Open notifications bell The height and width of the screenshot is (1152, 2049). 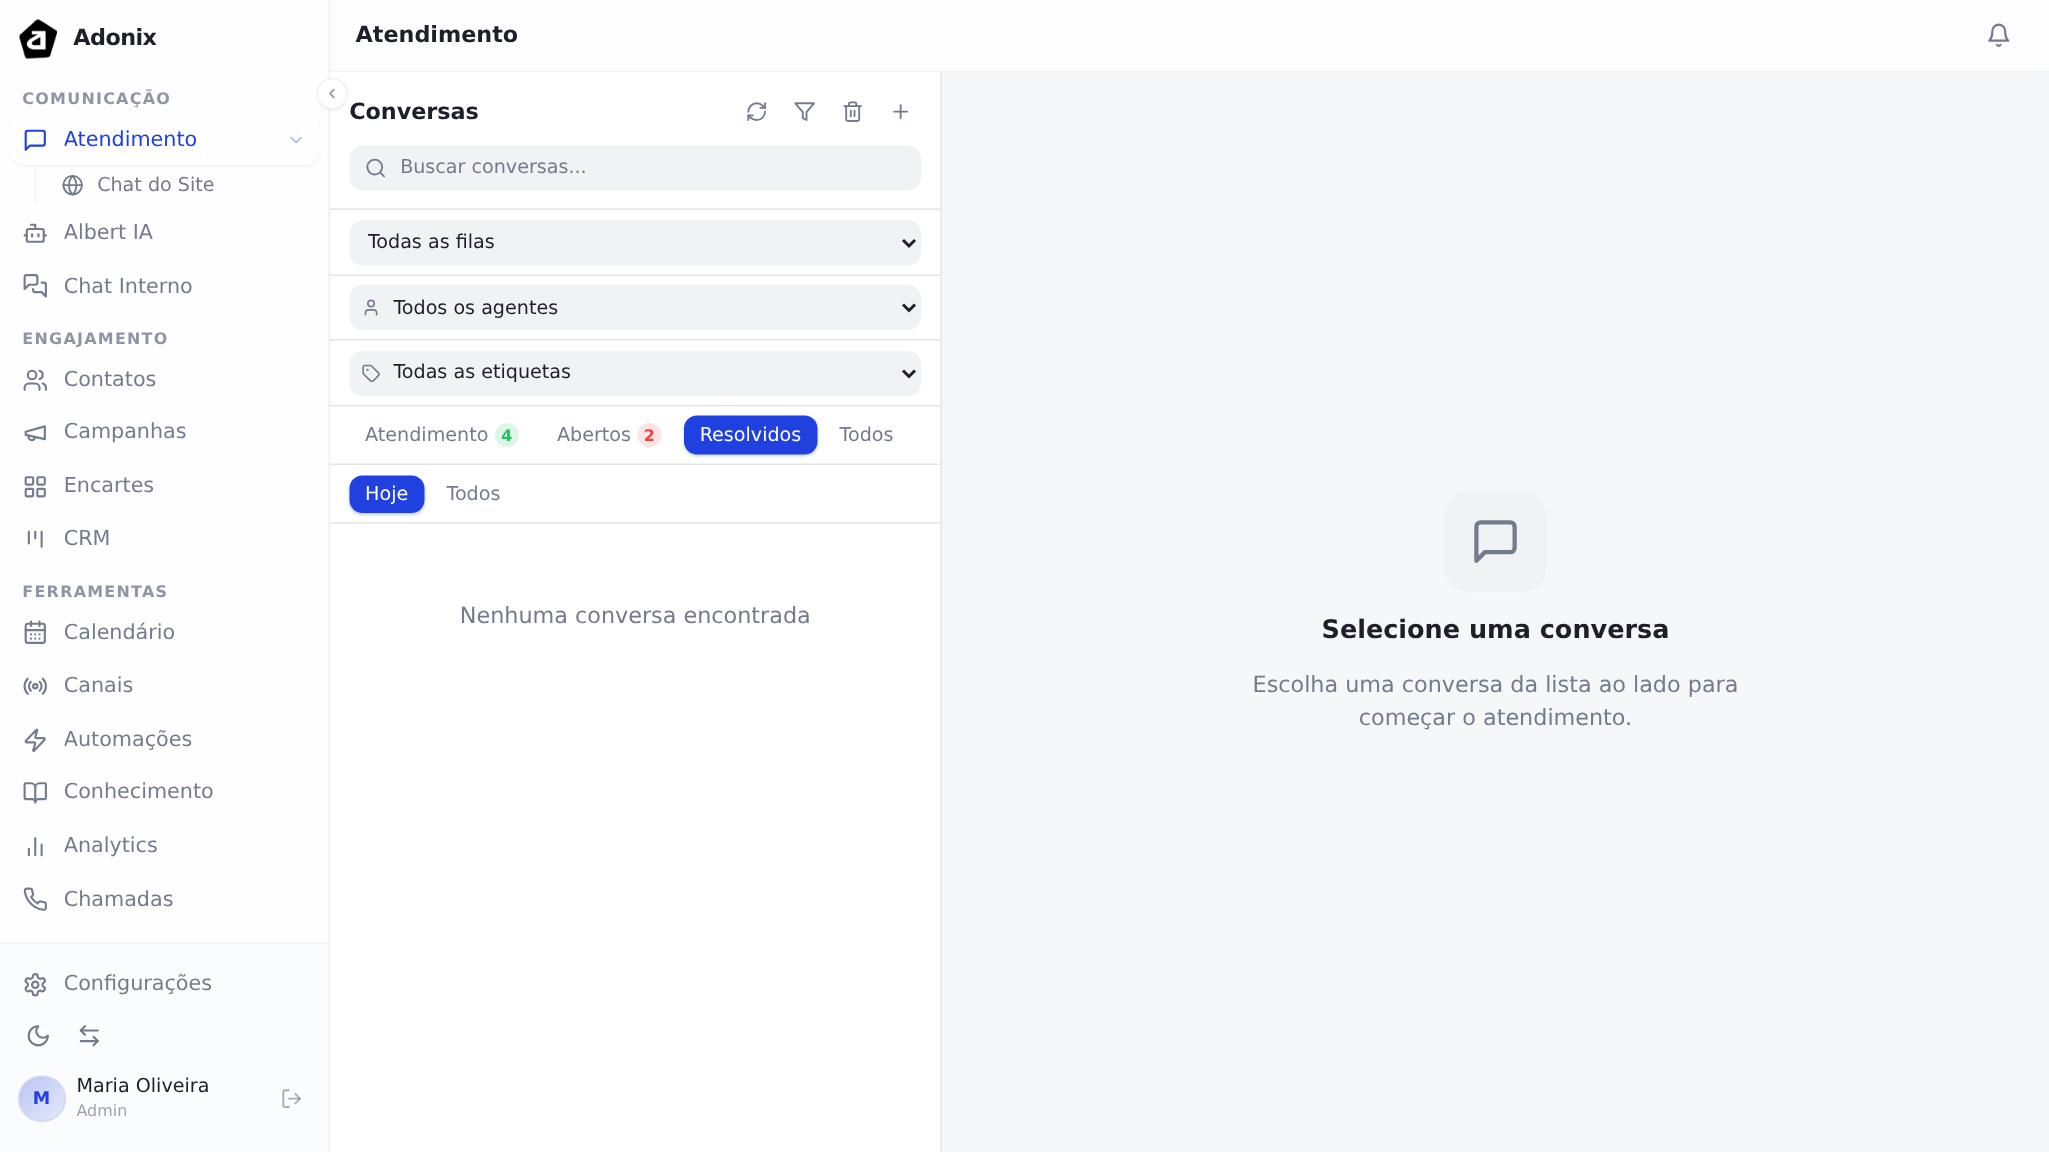click(x=1997, y=36)
